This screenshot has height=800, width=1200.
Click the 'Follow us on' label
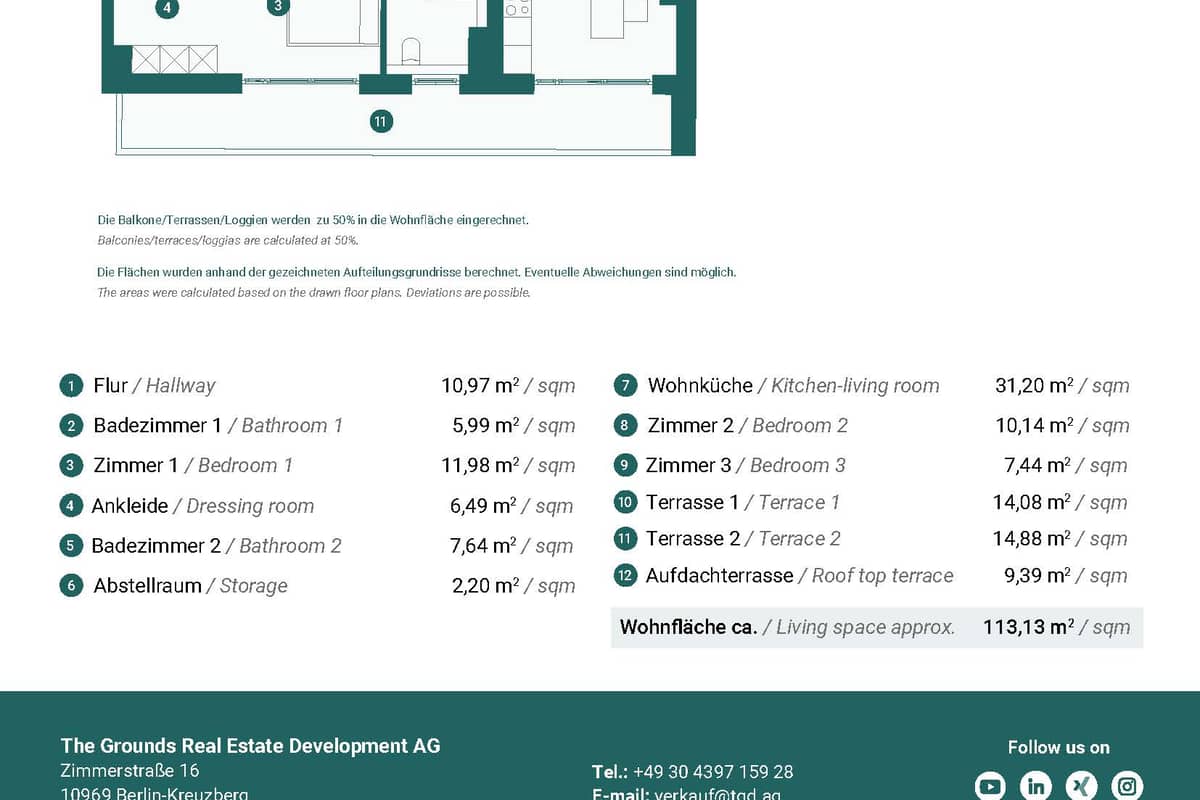(1059, 748)
